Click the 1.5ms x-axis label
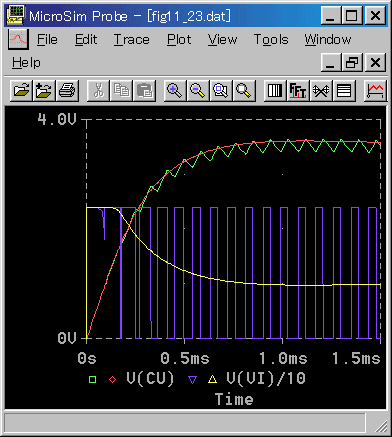Screen dimensions: 392x437 click(356, 359)
